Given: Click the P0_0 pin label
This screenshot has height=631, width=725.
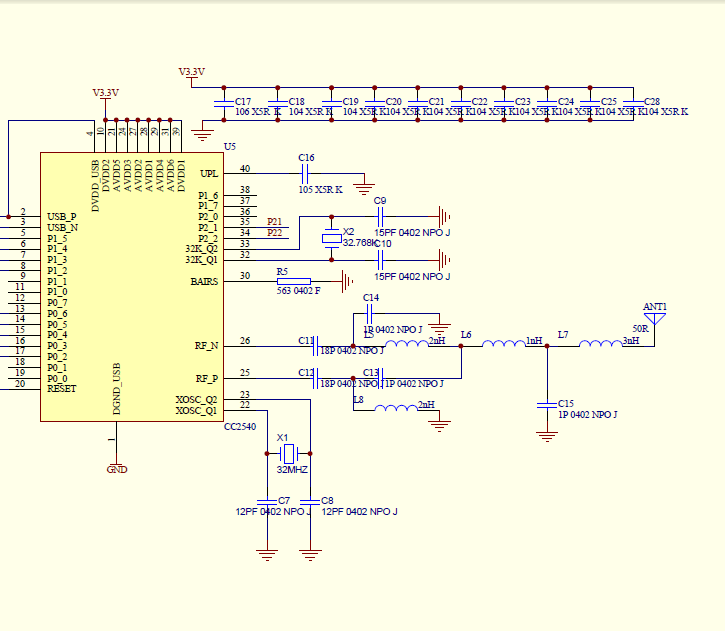Looking at the screenshot, I should point(57,379).
